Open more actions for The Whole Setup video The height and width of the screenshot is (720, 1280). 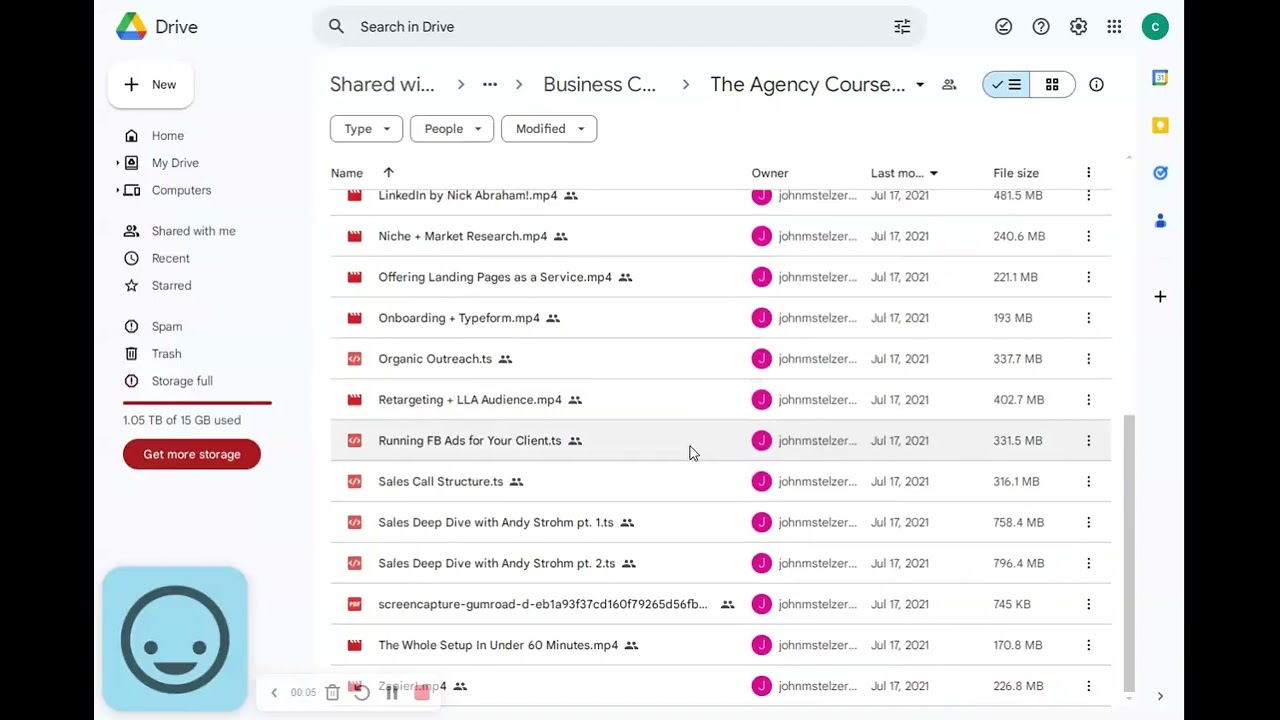(x=1088, y=645)
